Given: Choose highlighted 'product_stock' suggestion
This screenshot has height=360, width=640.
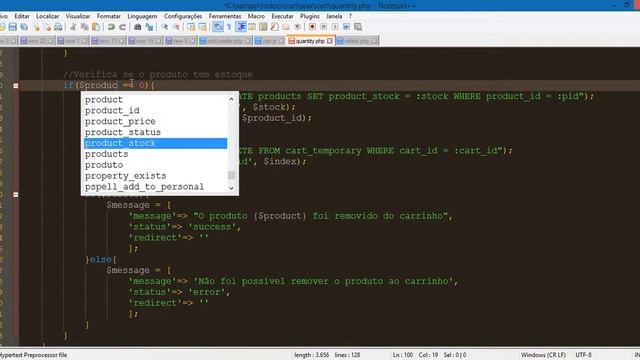Looking at the screenshot, I should coord(155,143).
